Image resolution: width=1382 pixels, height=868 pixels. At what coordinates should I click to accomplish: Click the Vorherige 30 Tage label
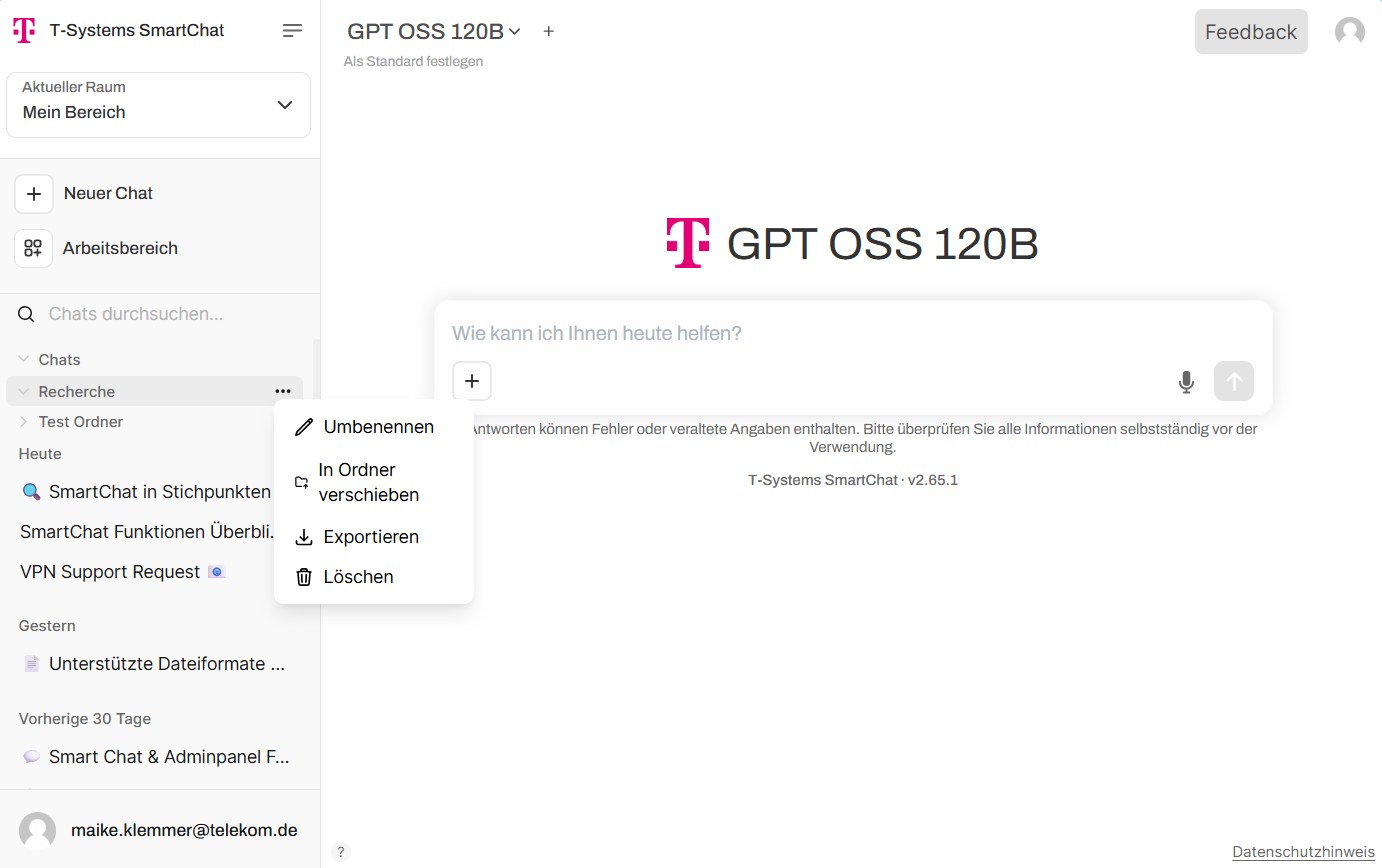tap(85, 719)
